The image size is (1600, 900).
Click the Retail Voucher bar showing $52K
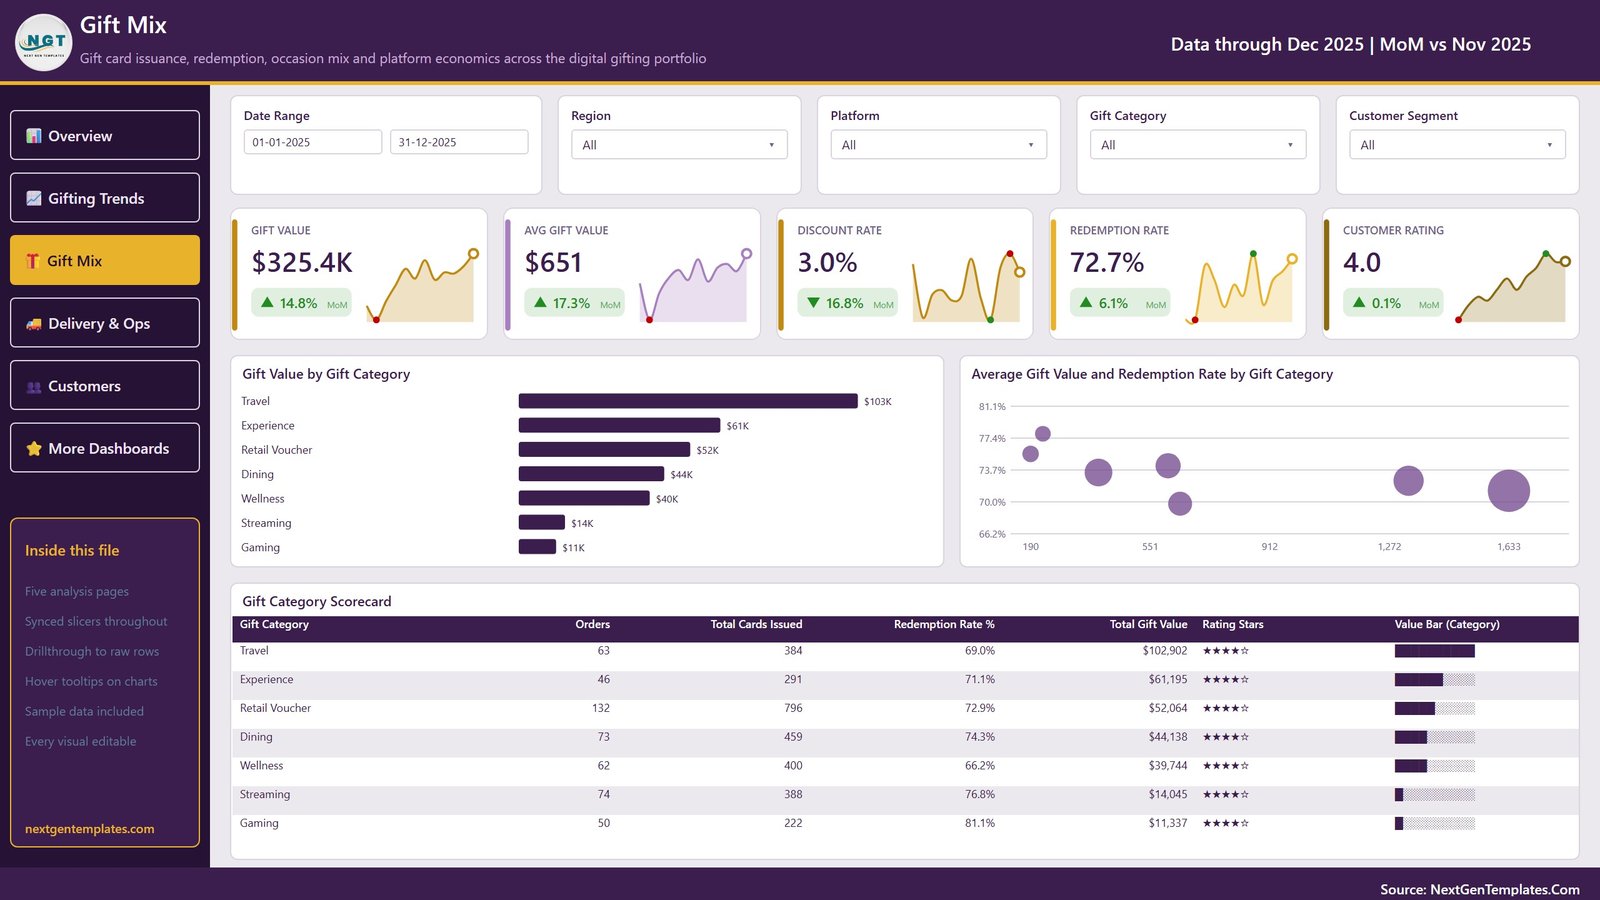point(604,450)
